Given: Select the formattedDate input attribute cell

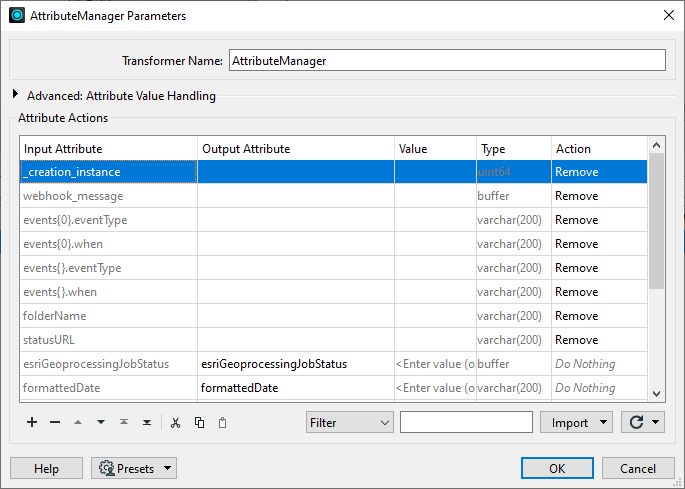Looking at the screenshot, I should (108, 388).
